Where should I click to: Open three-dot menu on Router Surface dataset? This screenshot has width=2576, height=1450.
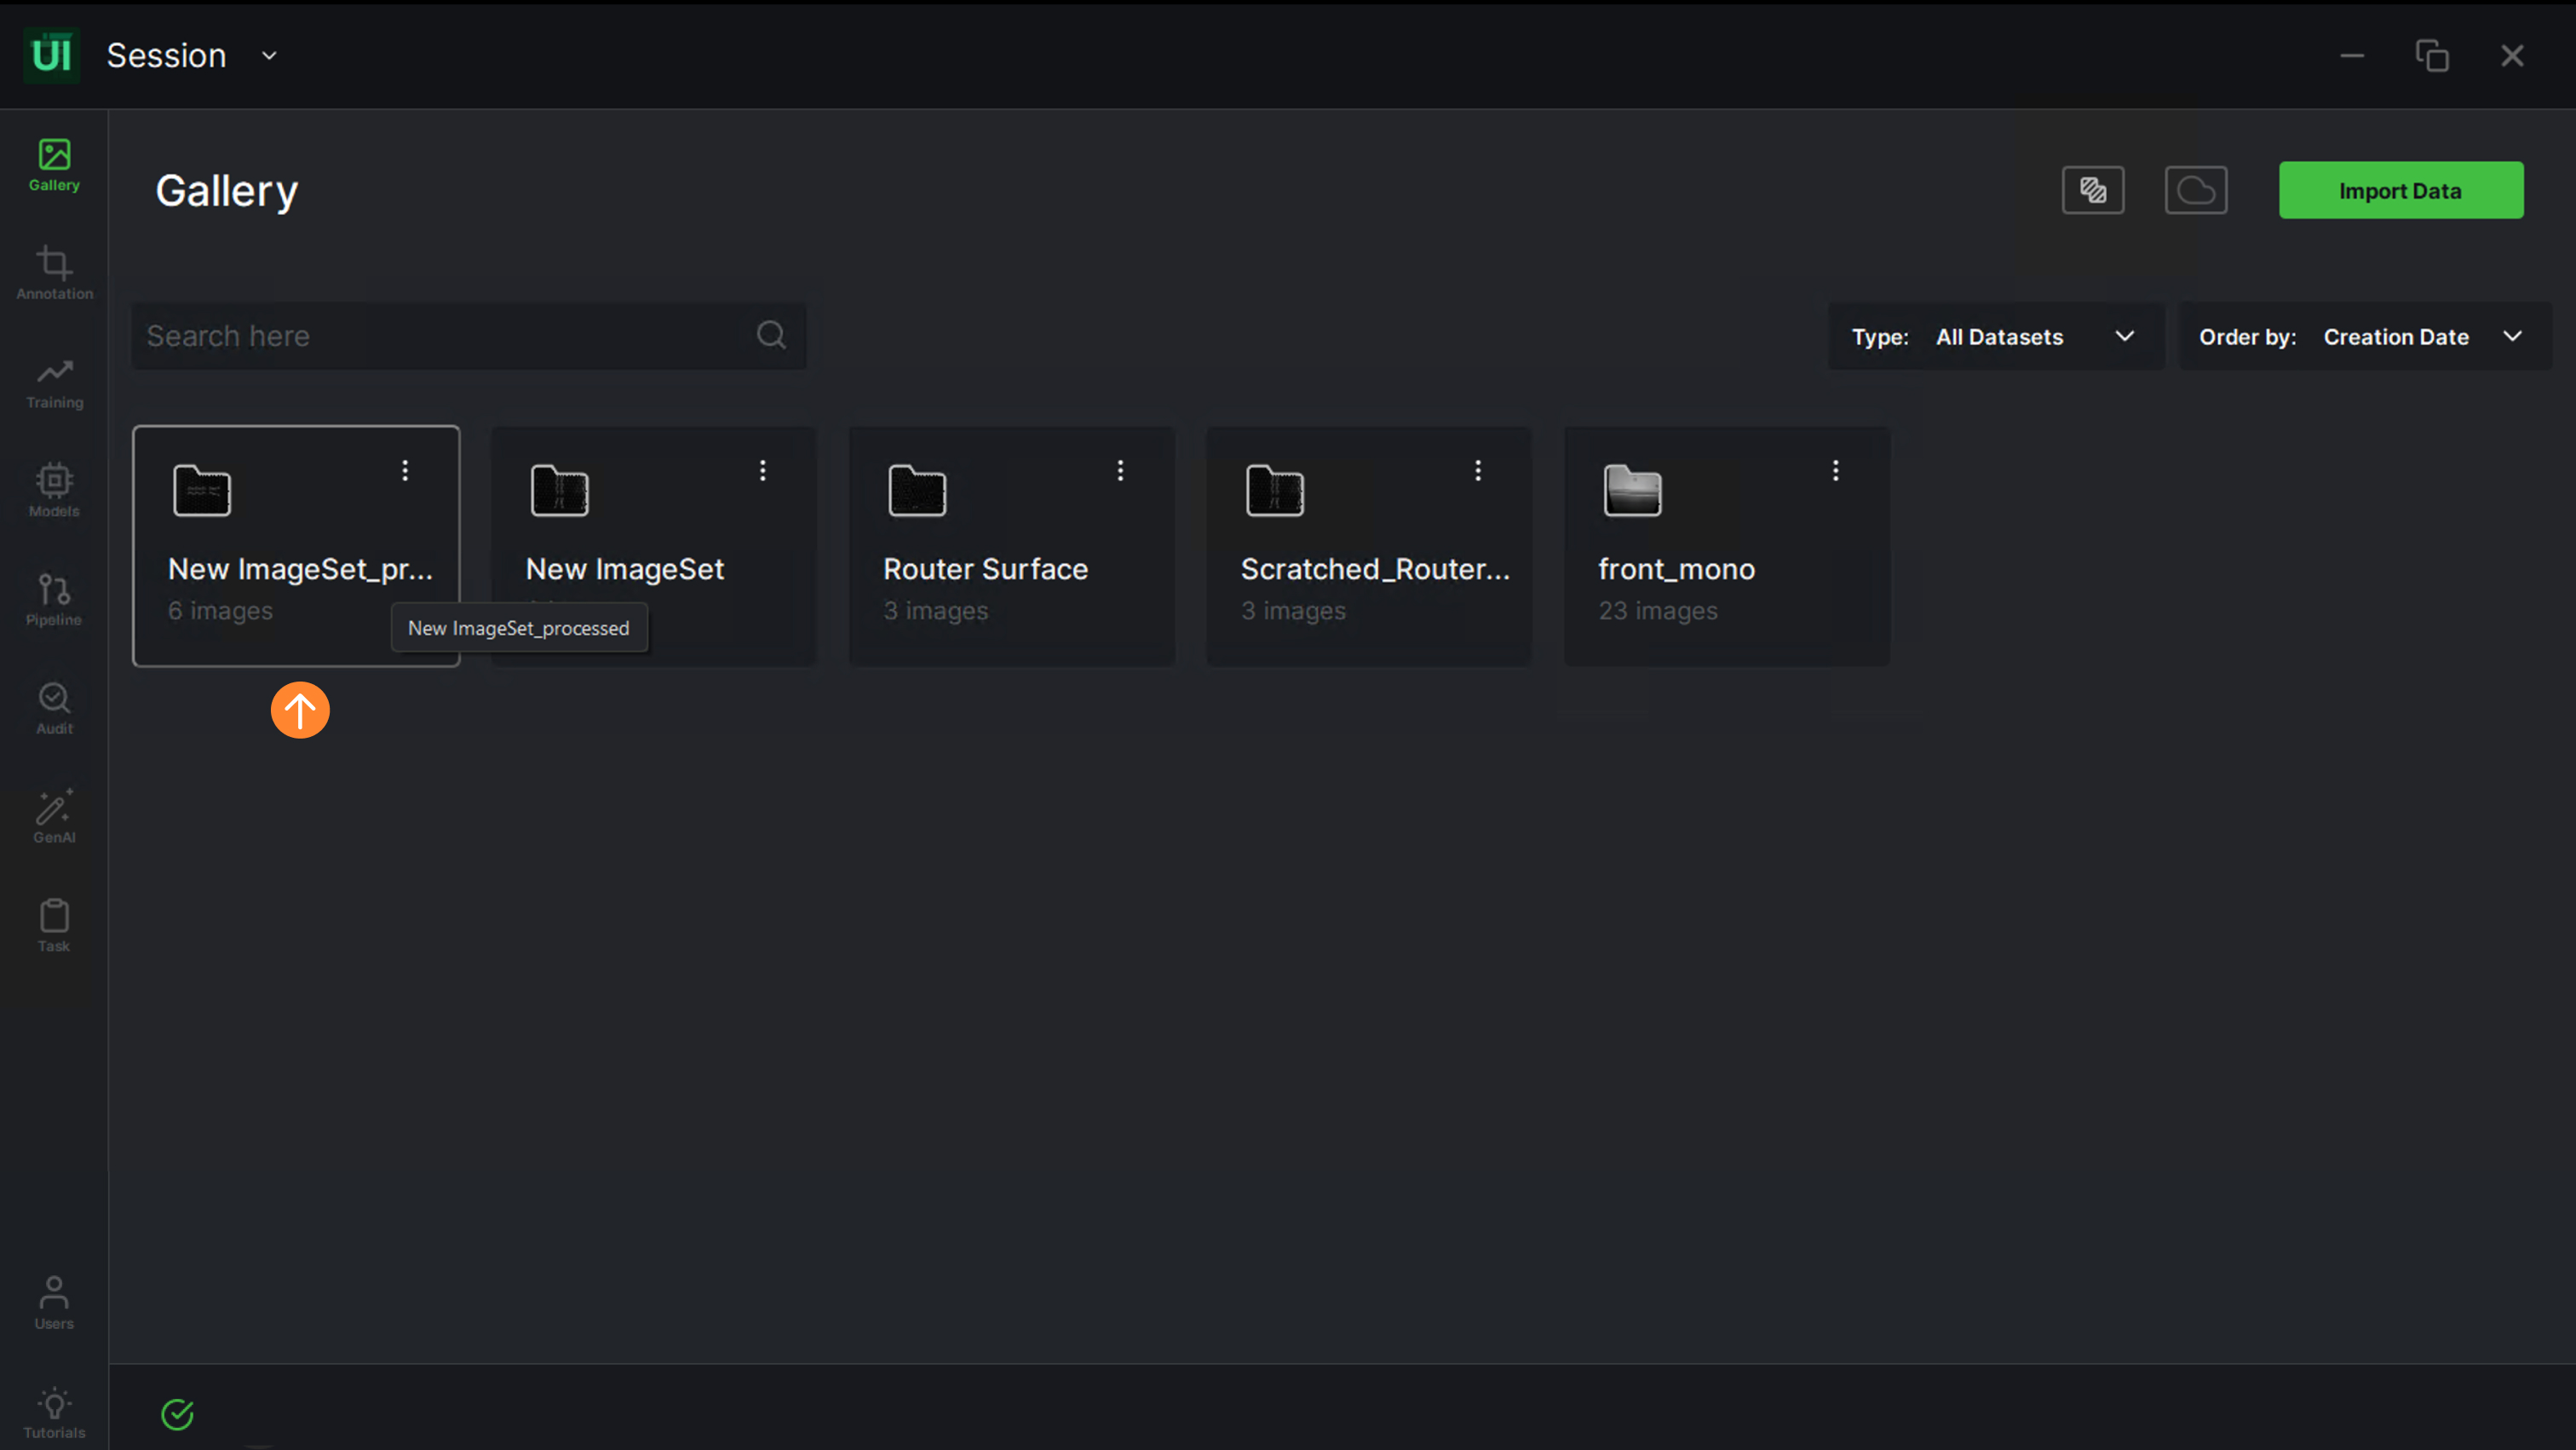click(x=1120, y=470)
